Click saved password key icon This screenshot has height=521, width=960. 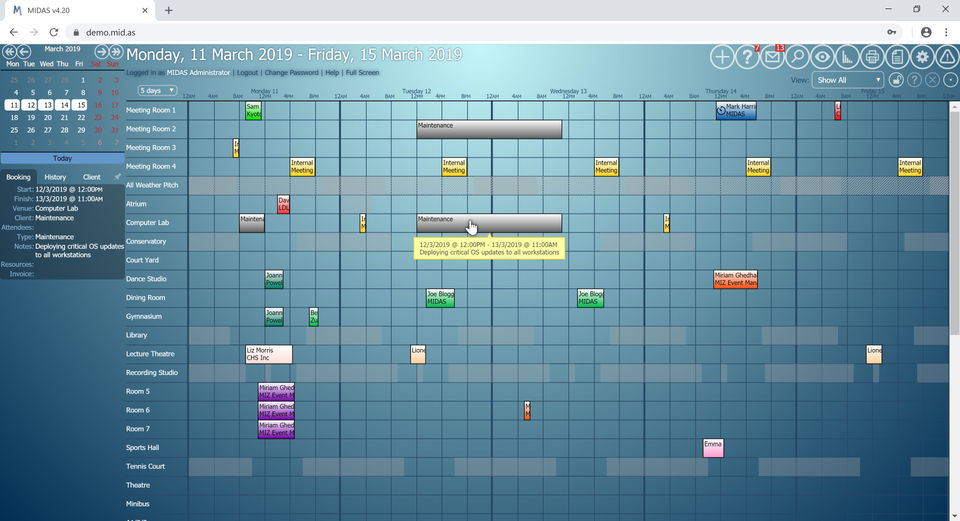tap(891, 32)
